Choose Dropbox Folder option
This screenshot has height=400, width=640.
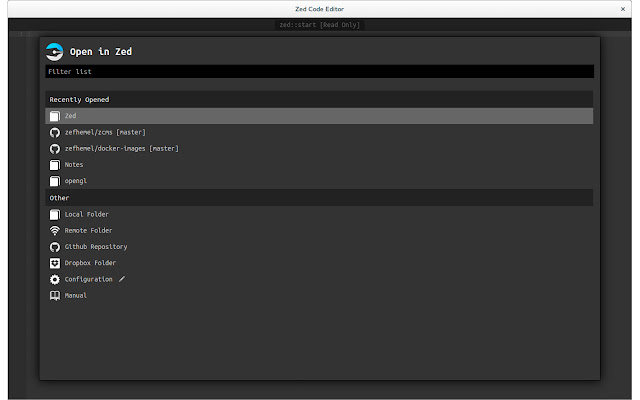pos(319,263)
